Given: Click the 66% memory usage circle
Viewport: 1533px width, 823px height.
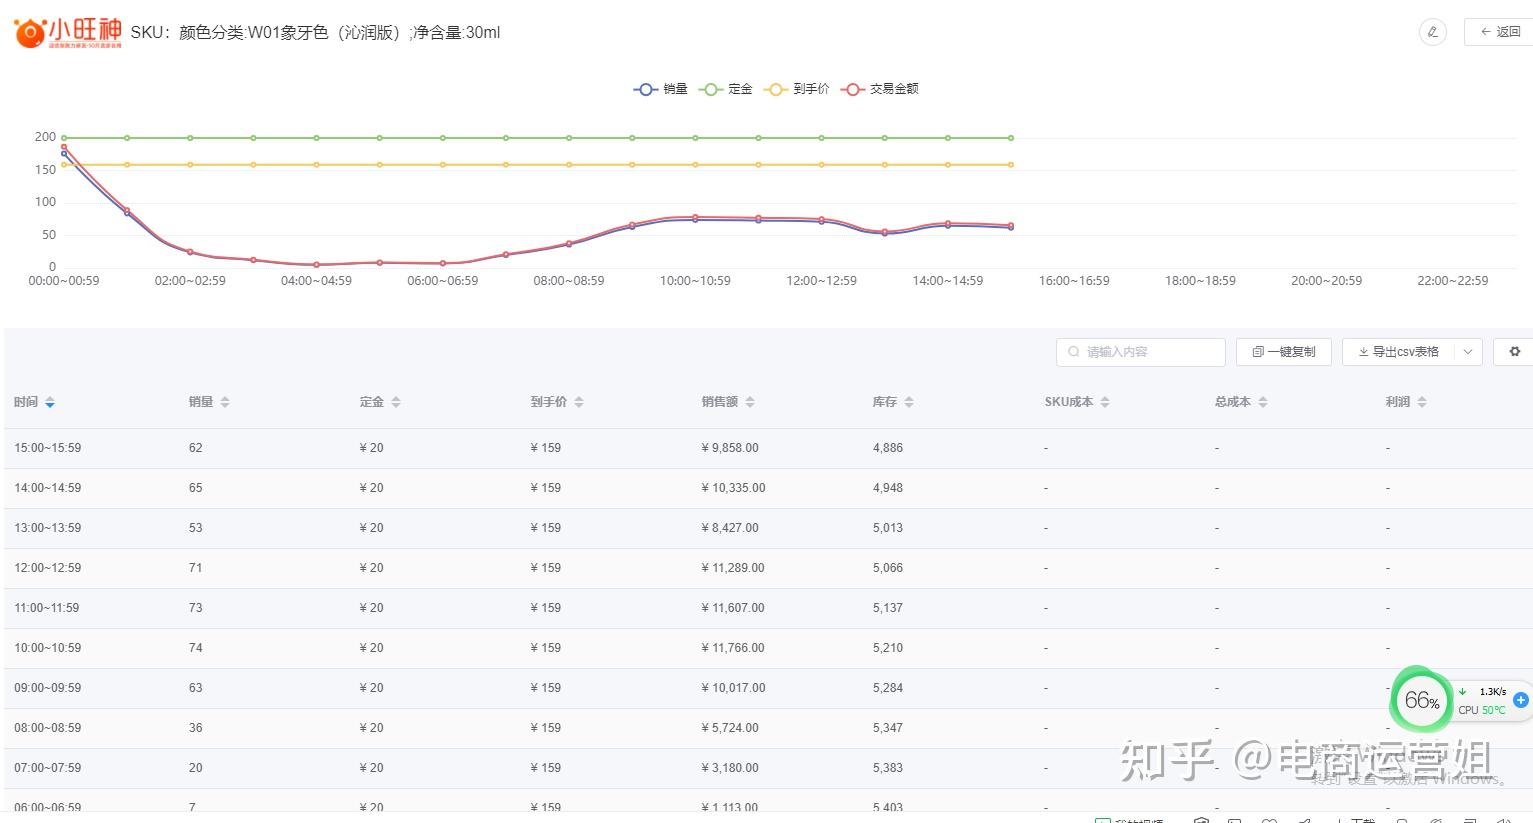Looking at the screenshot, I should [1421, 700].
